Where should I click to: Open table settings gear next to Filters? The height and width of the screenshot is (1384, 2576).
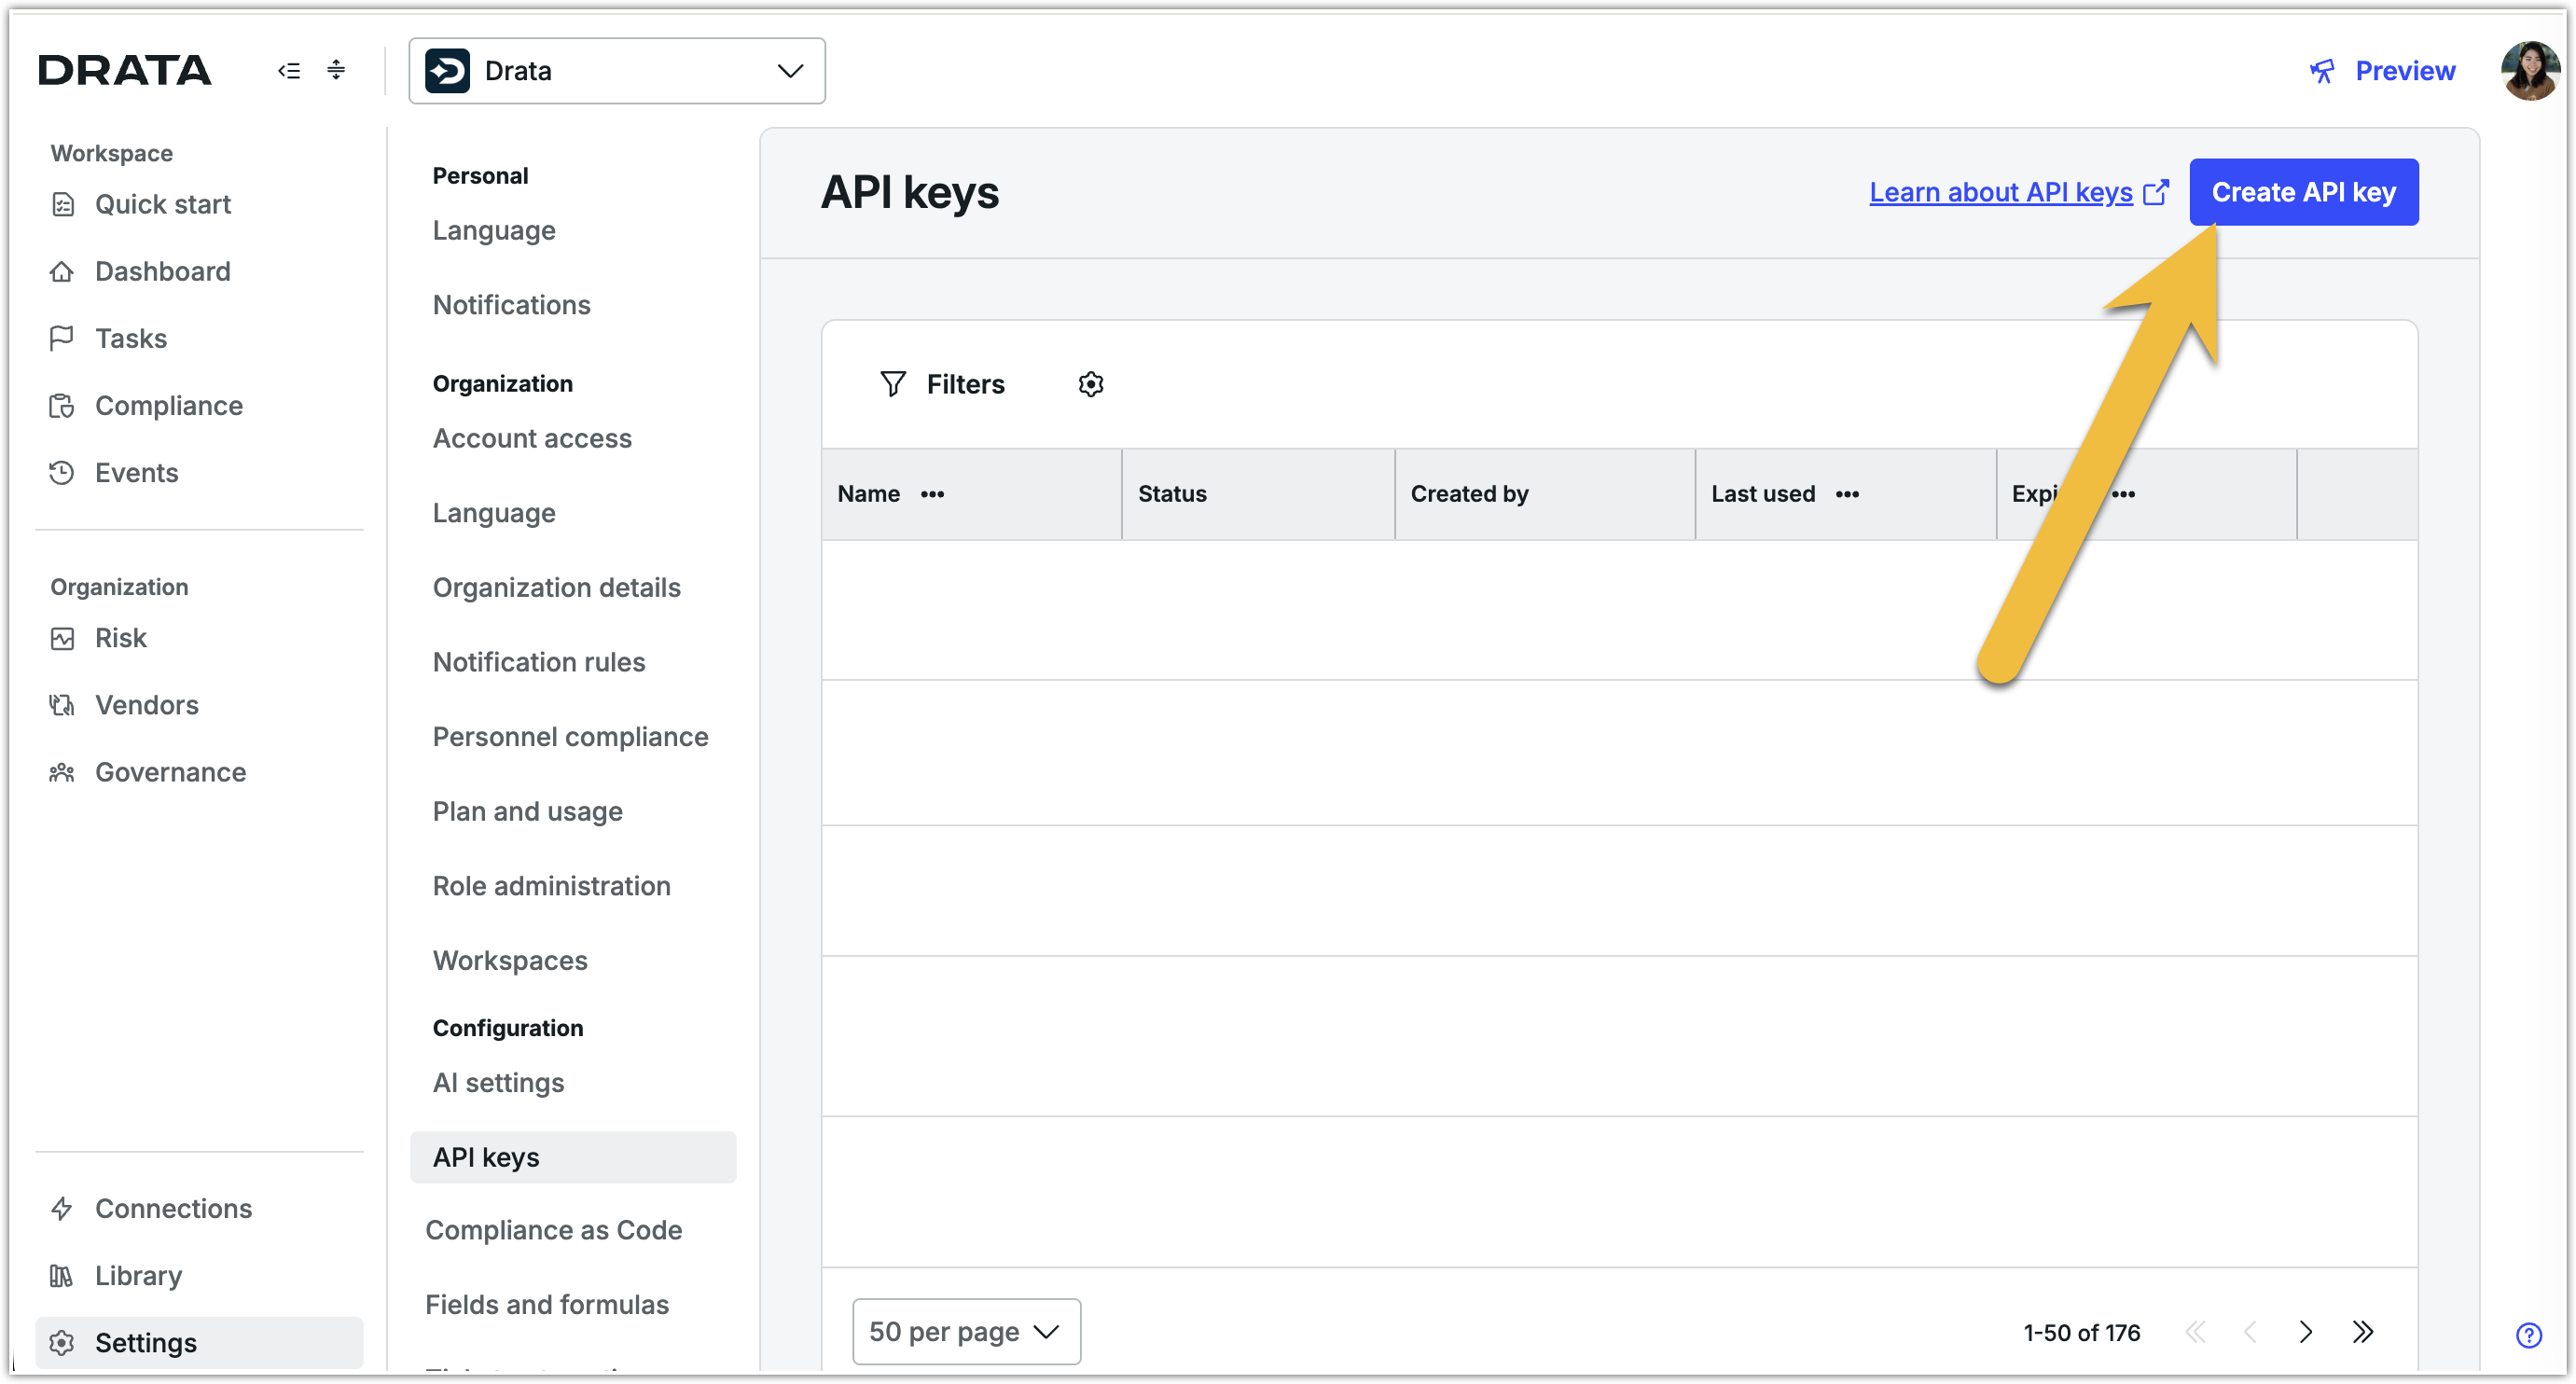point(1090,384)
